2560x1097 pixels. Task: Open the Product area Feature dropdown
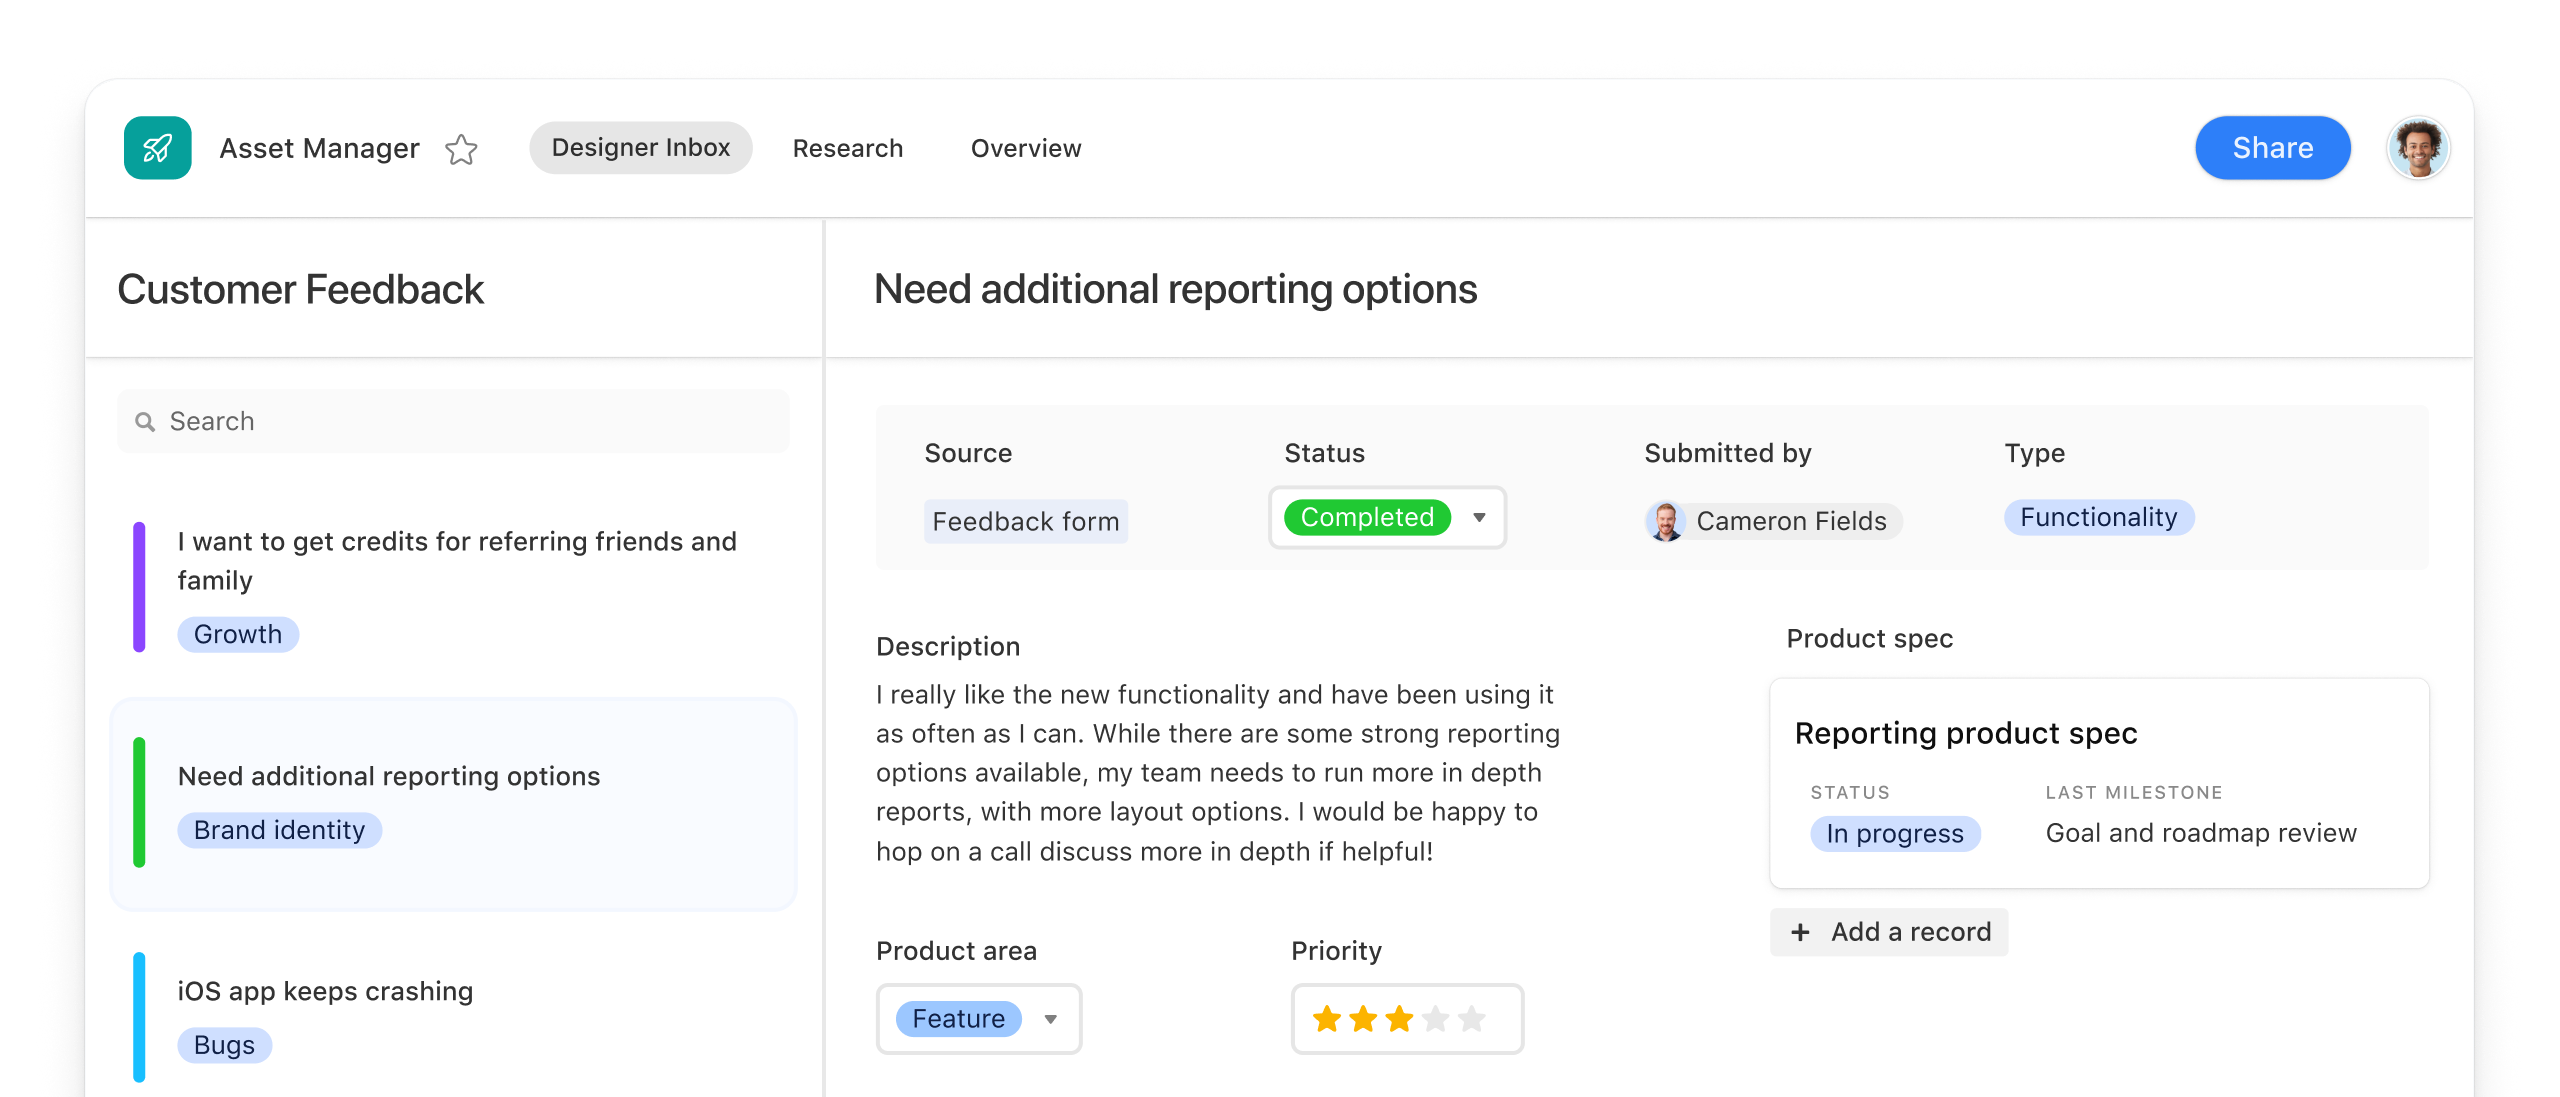pyautogui.click(x=1050, y=1019)
